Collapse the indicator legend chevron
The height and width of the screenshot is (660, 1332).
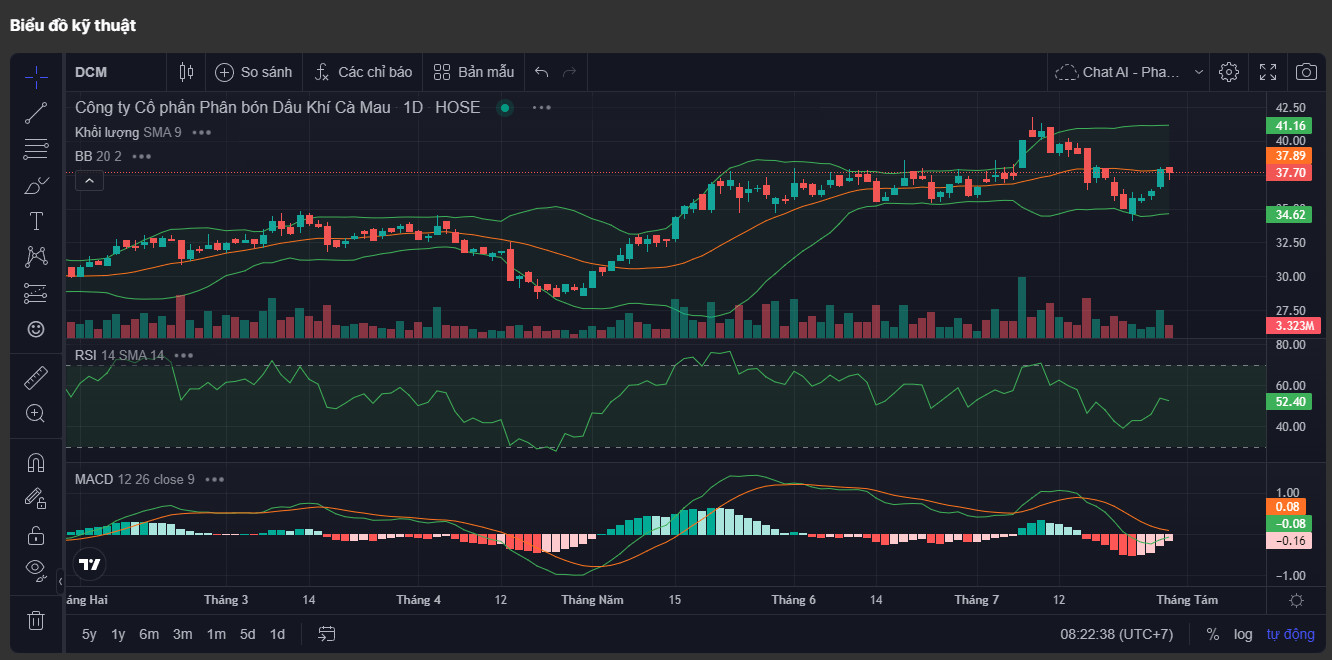point(89,181)
